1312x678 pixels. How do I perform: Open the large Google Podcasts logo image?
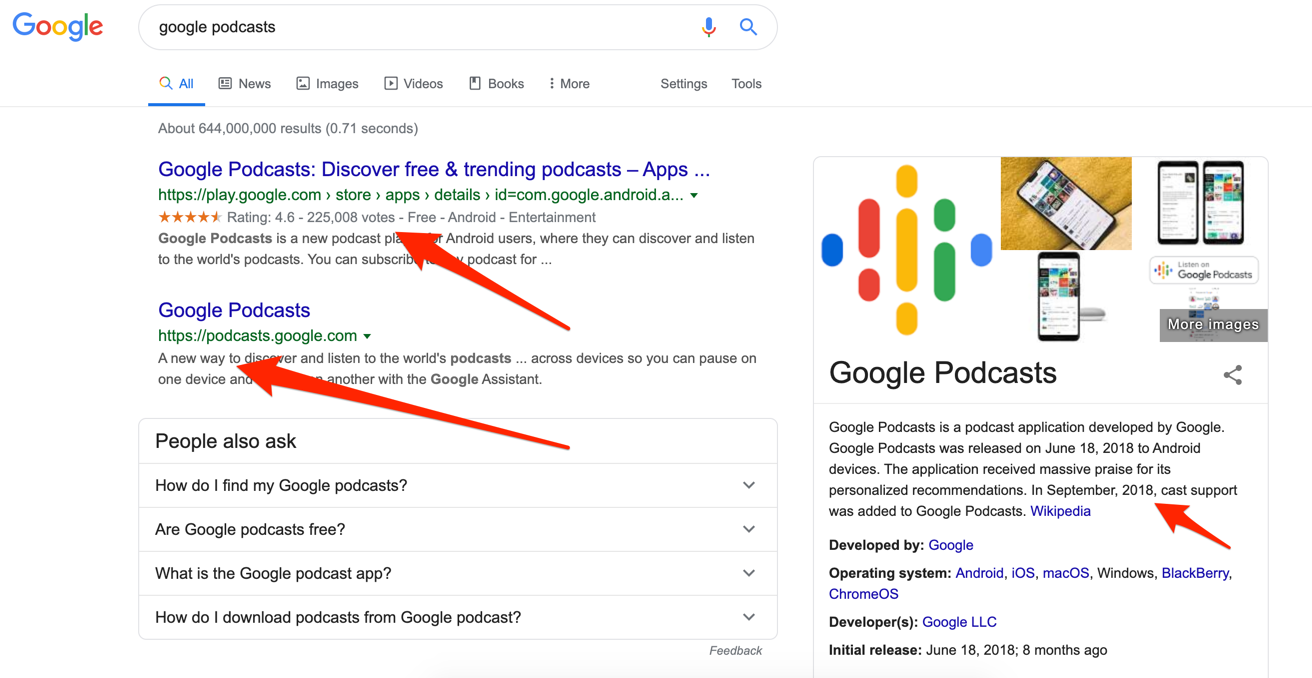906,249
